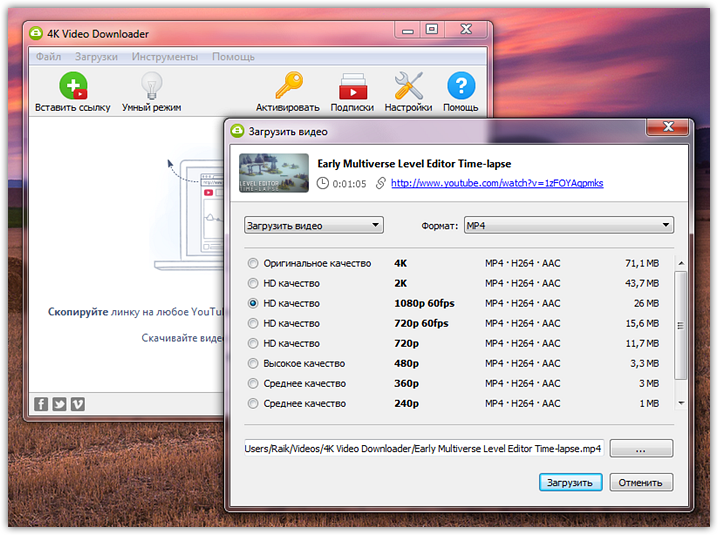Image resolution: width=718 pixels, height=535 pixels.
Task: Open the Формат MP4 dropdown
Action: coord(569,225)
